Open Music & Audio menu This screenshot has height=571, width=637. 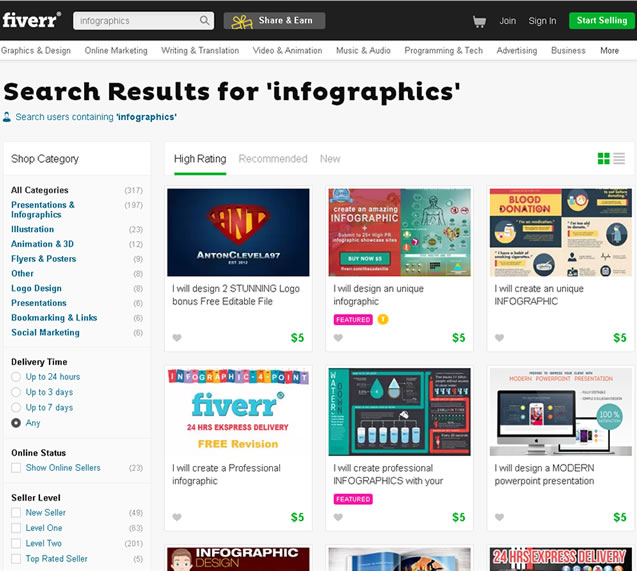tap(363, 51)
